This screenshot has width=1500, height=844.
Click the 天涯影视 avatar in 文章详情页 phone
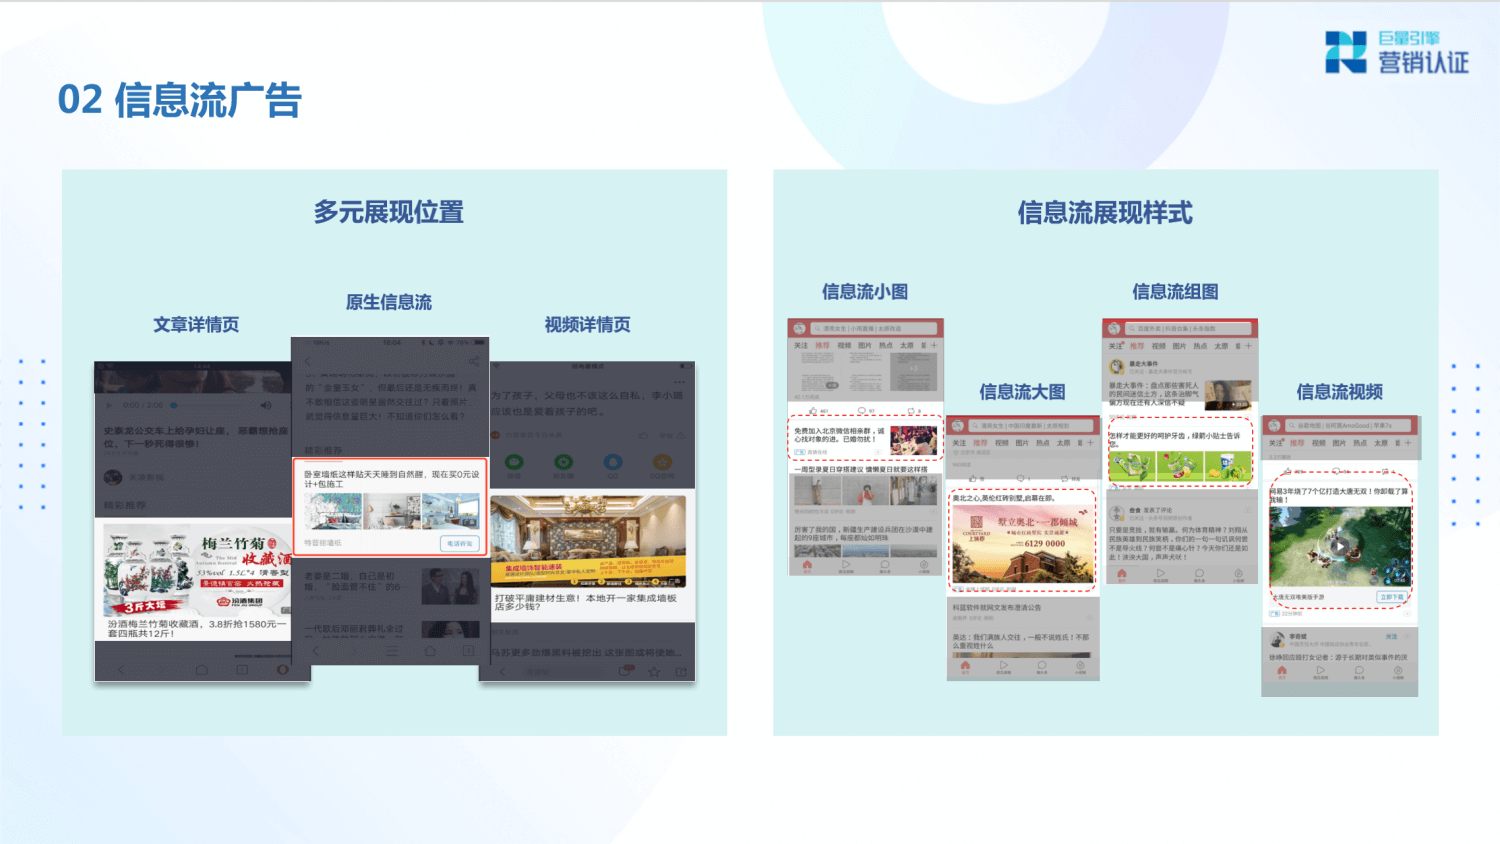[x=112, y=478]
